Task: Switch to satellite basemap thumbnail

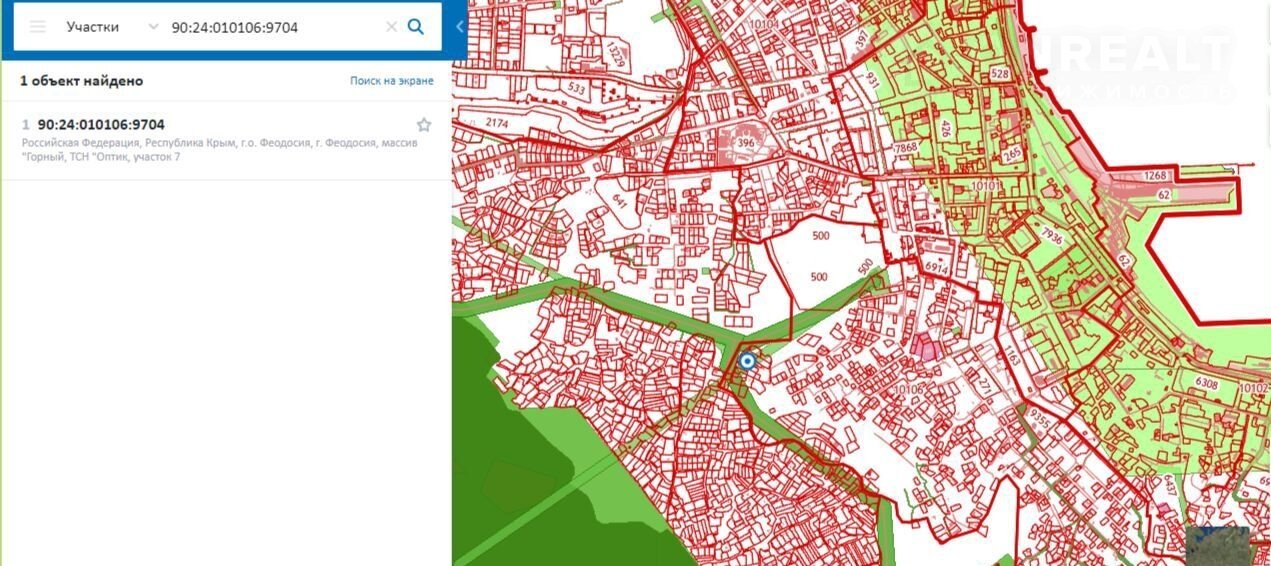Action: pos(1217,545)
